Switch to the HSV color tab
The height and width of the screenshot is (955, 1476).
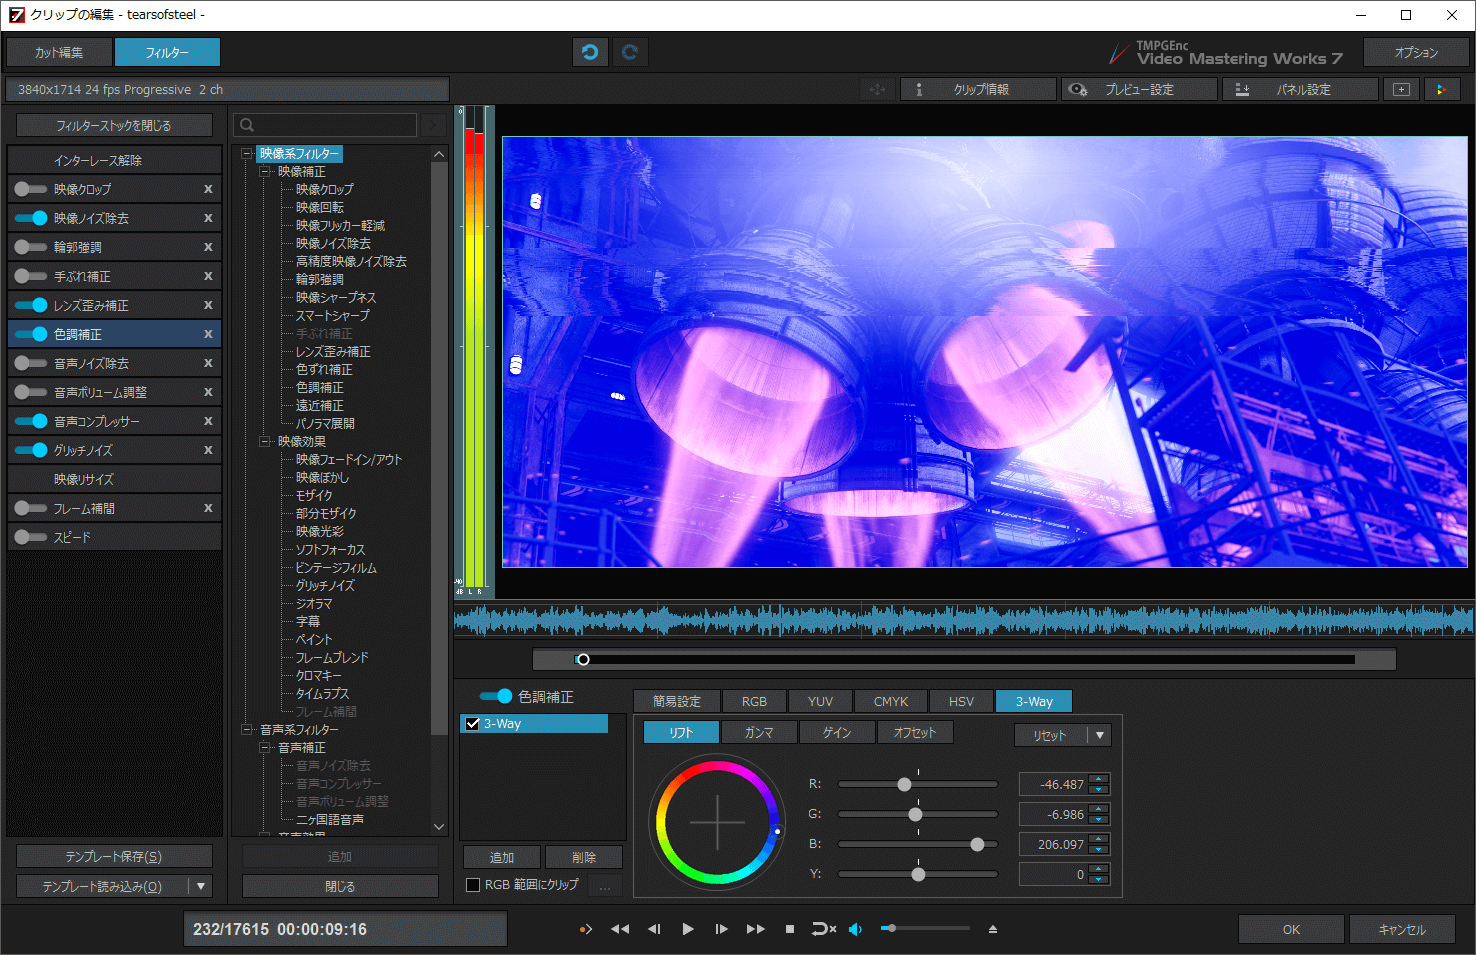point(961,700)
